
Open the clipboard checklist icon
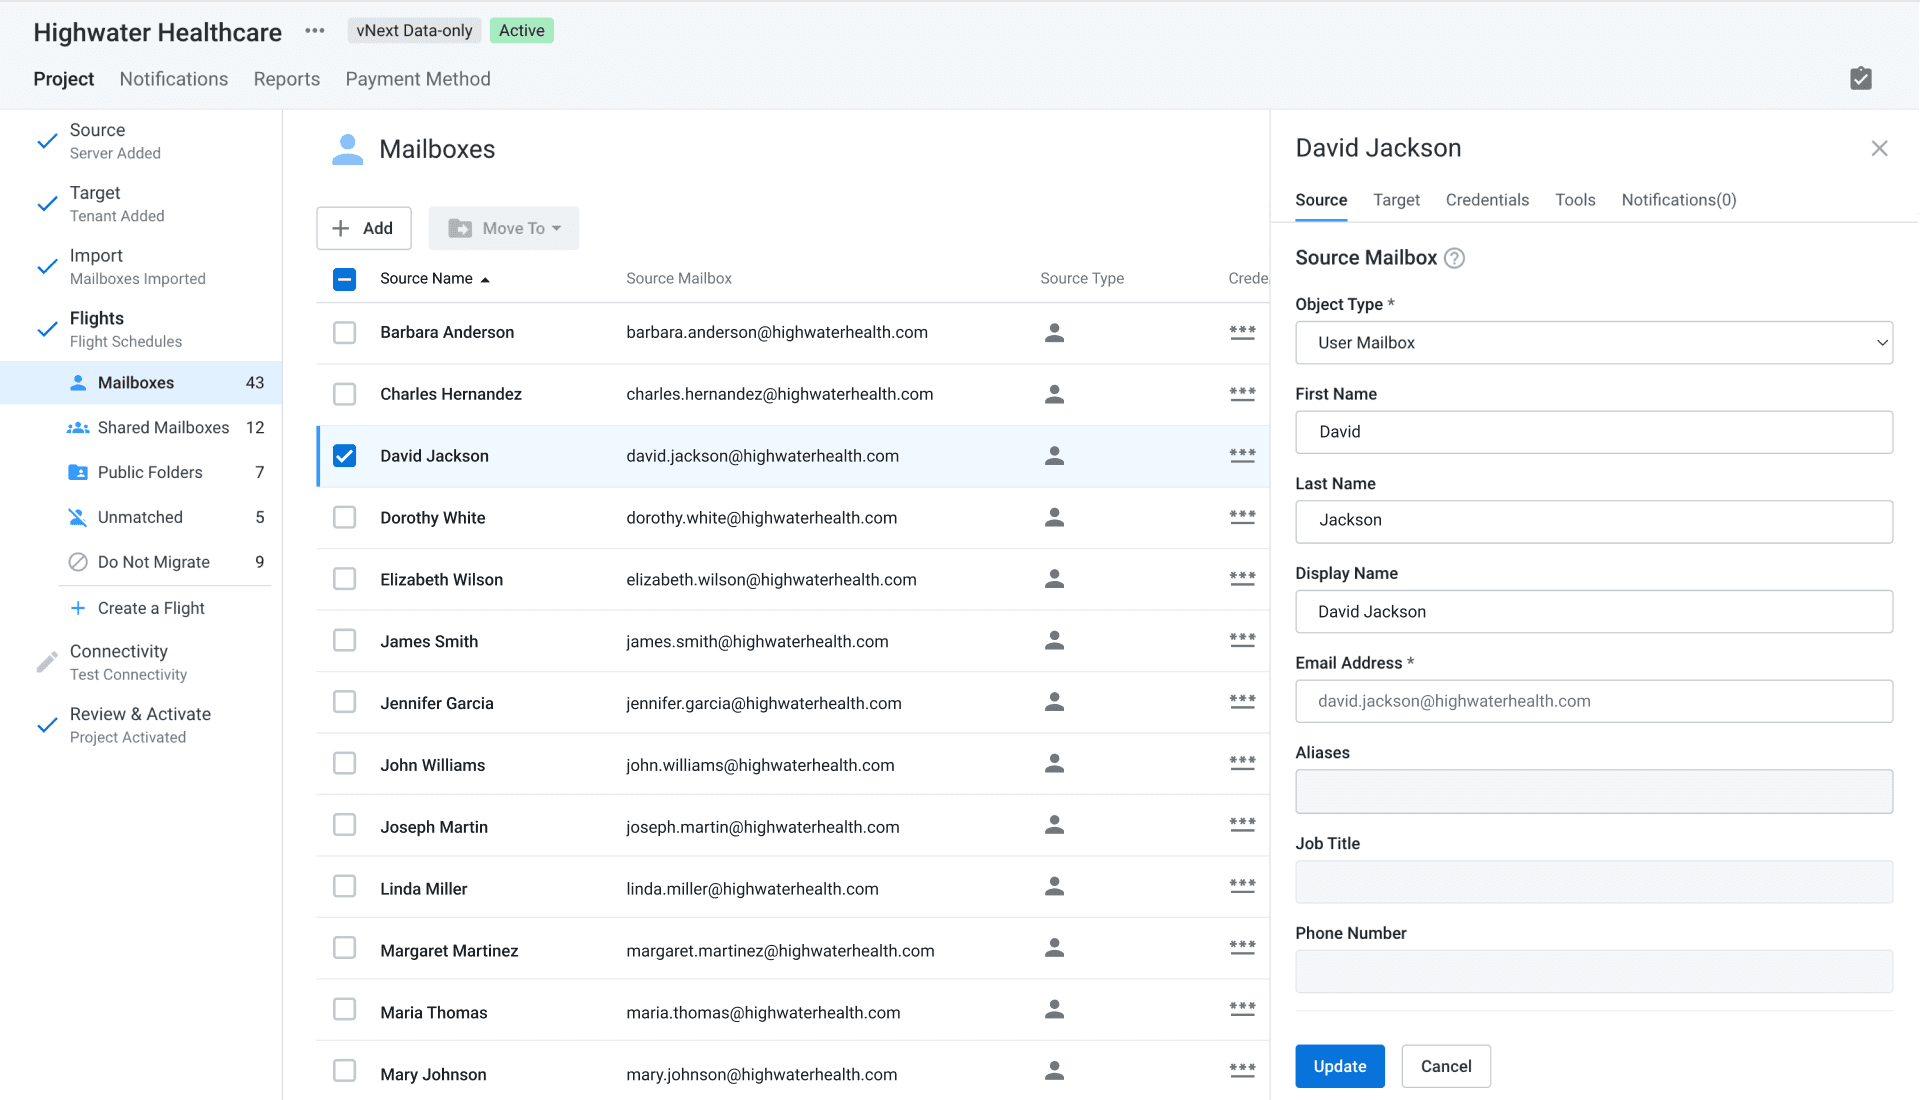tap(1860, 79)
